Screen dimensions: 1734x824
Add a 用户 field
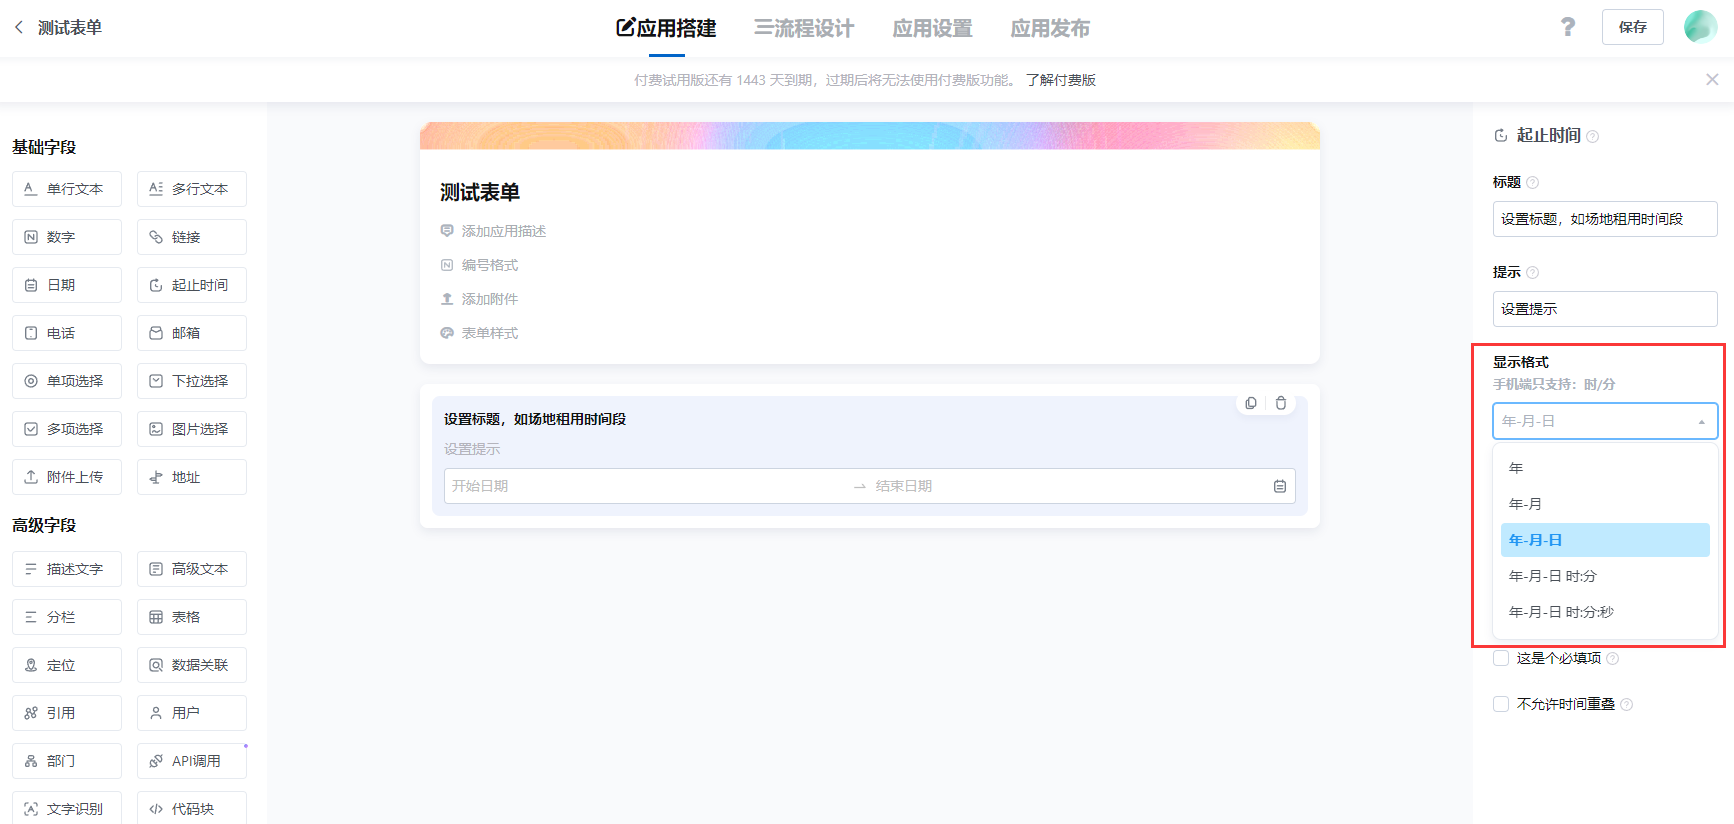(192, 713)
